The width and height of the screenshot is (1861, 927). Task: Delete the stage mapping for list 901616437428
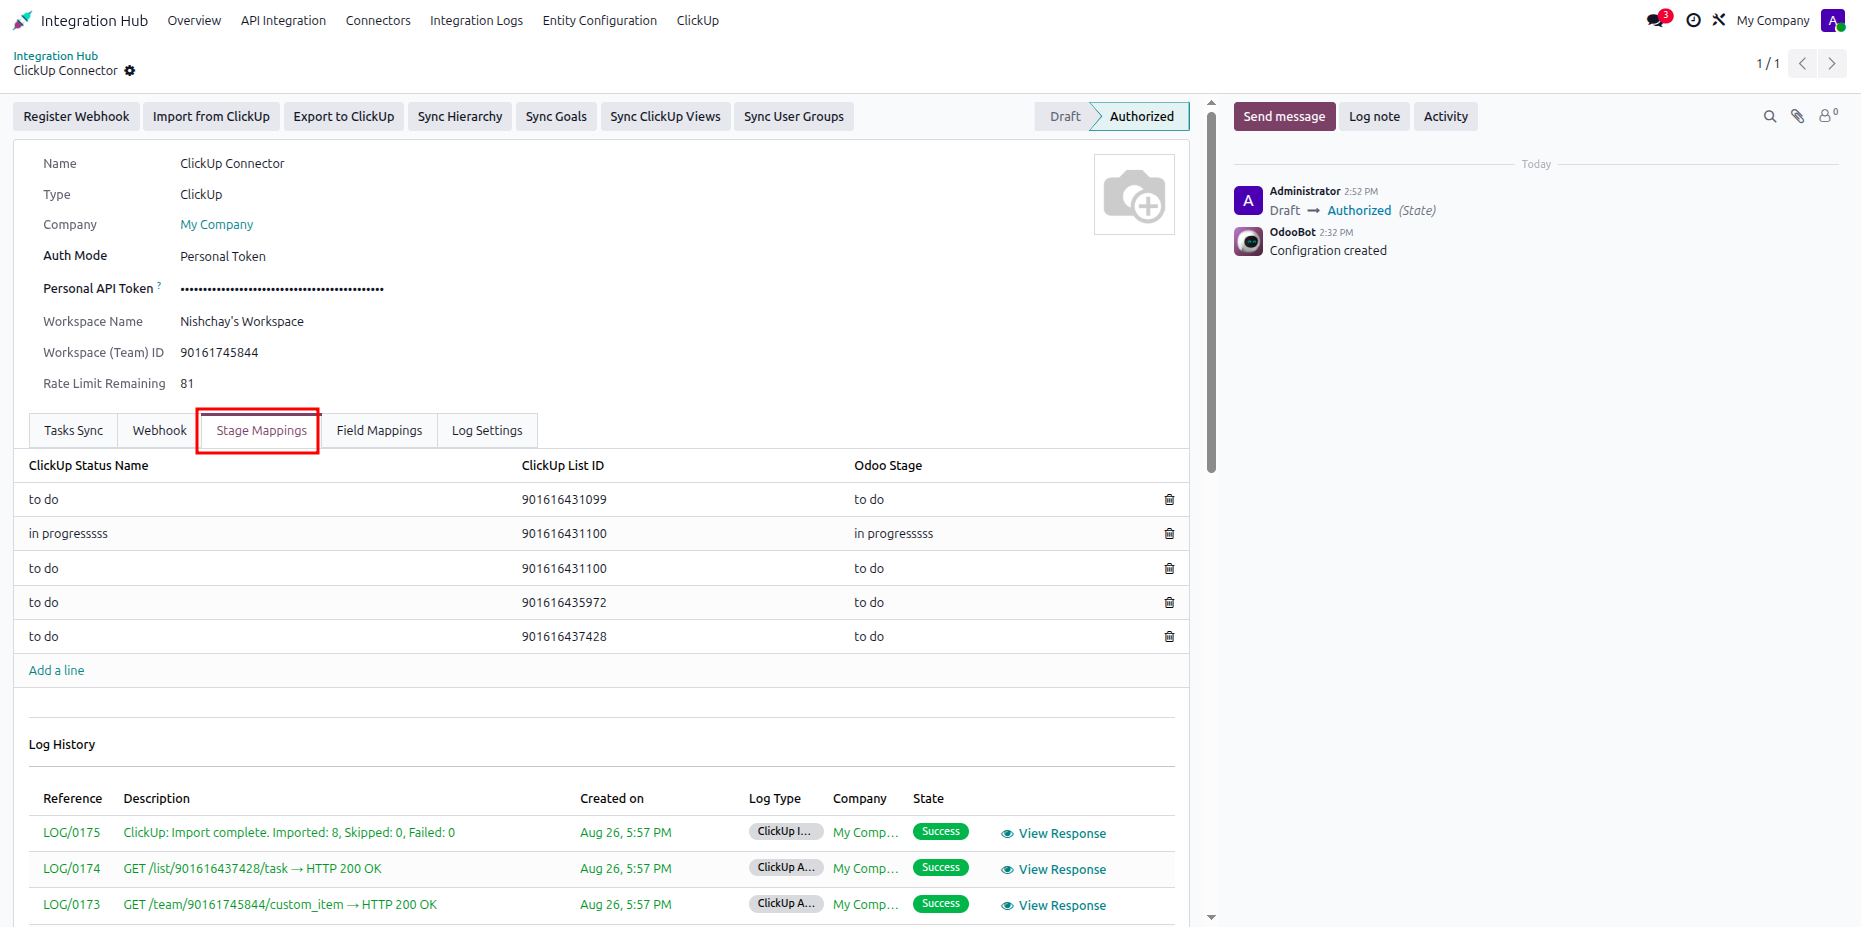[1169, 637]
